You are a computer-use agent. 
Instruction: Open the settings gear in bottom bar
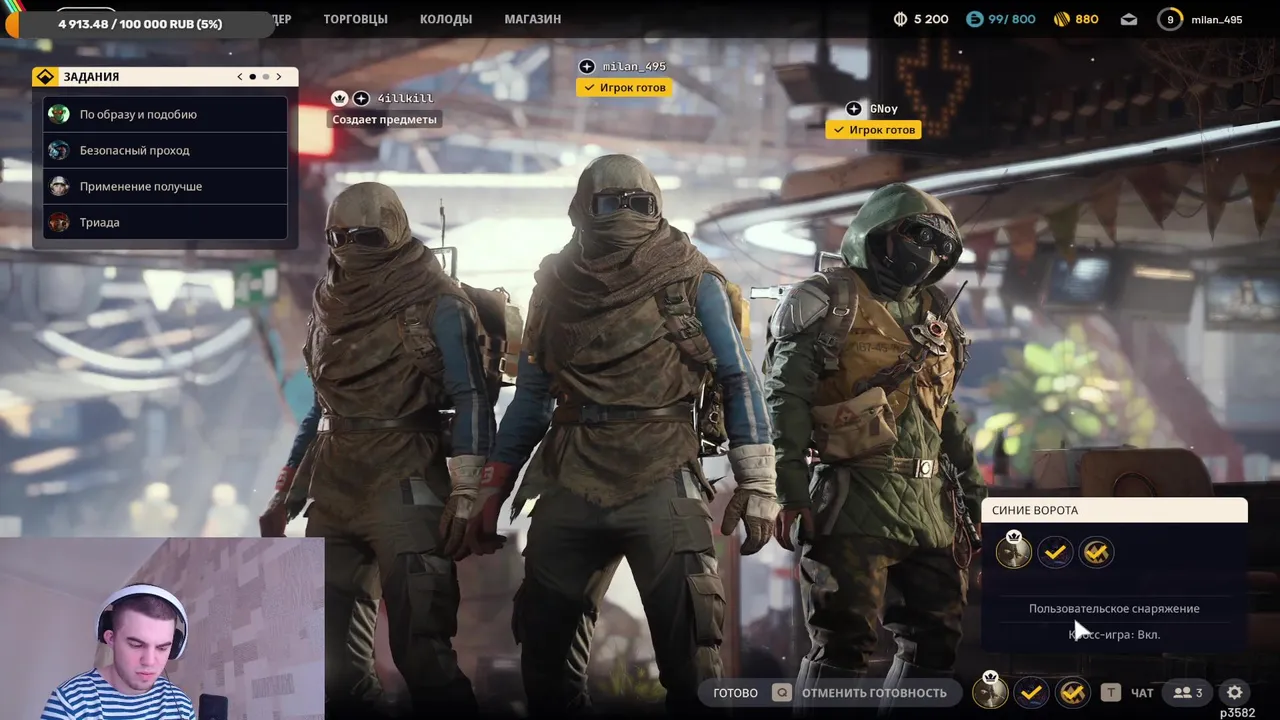1235,692
